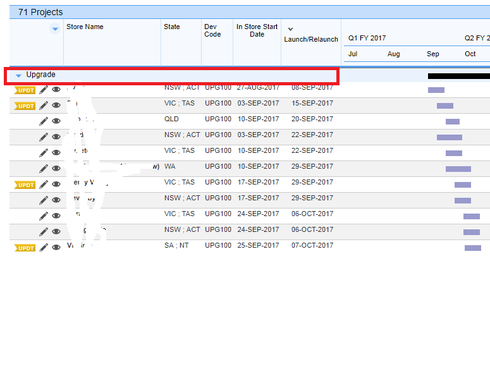Select Oct in the timeline header
490x388 pixels.
[470, 54]
